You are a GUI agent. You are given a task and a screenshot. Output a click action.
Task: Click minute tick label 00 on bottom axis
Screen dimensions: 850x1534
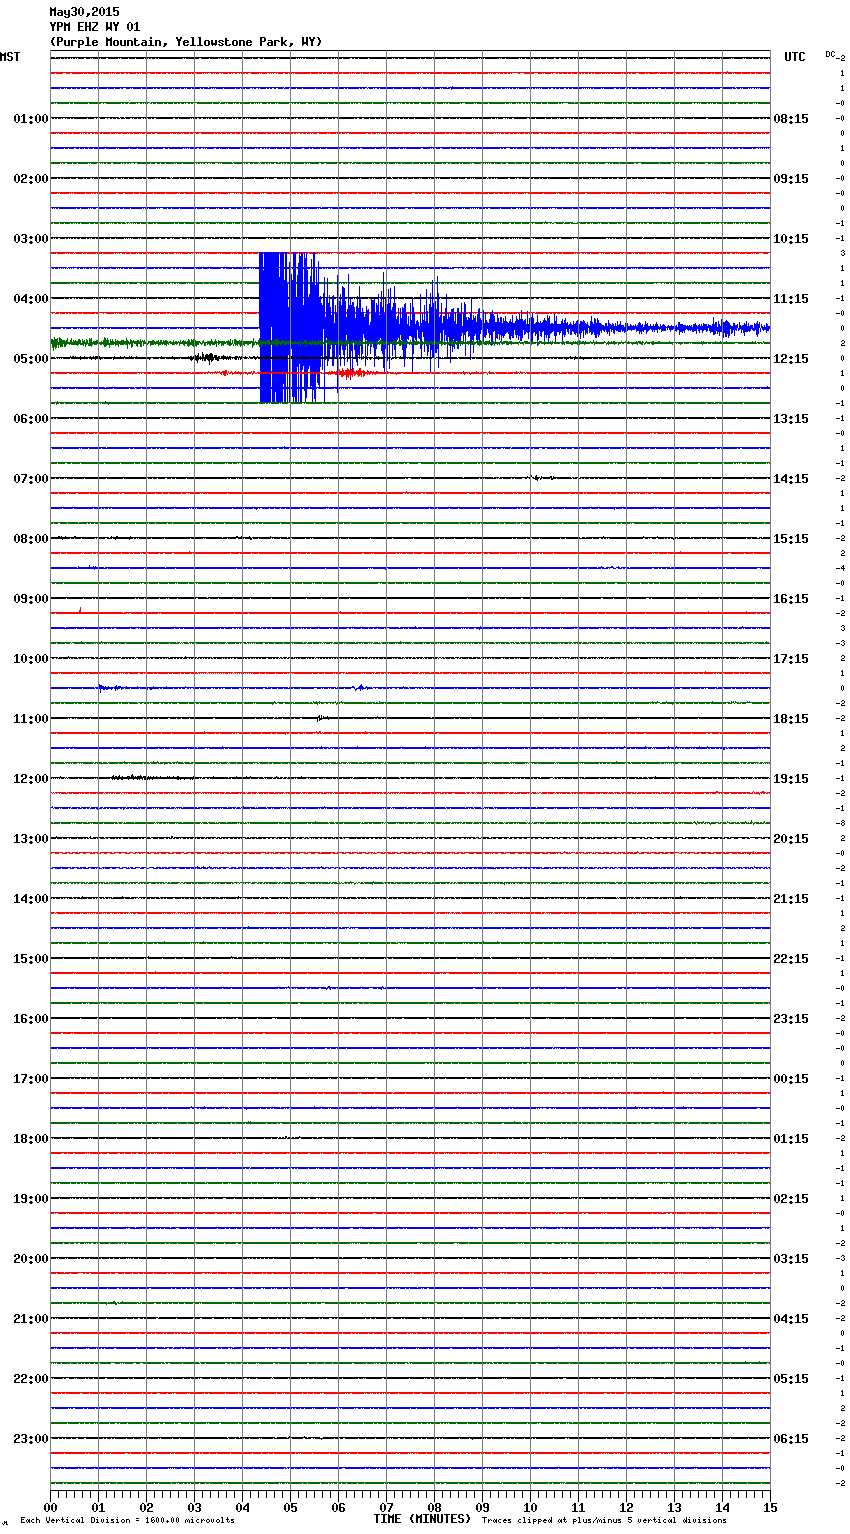tap(50, 1507)
